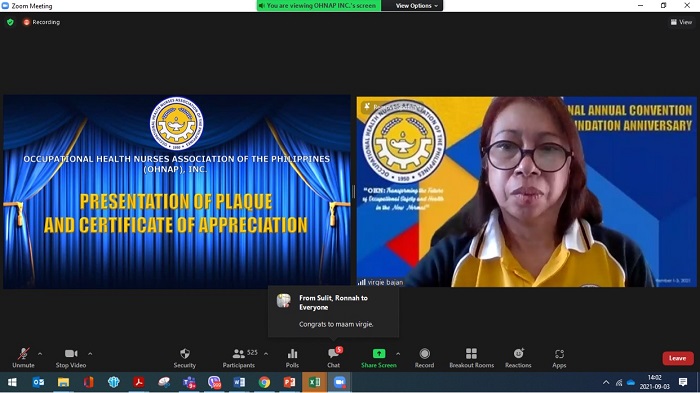
Task: Click the green Share Screen button
Action: pos(379,358)
